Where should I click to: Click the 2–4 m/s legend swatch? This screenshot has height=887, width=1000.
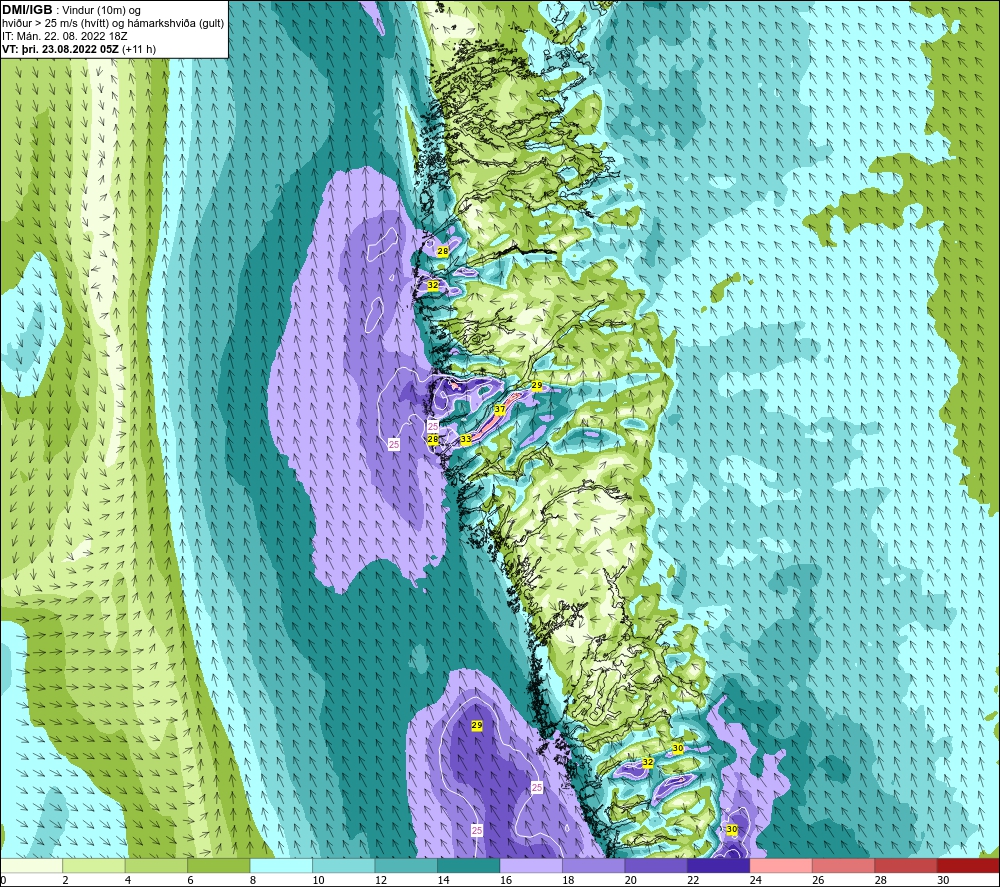(94, 865)
